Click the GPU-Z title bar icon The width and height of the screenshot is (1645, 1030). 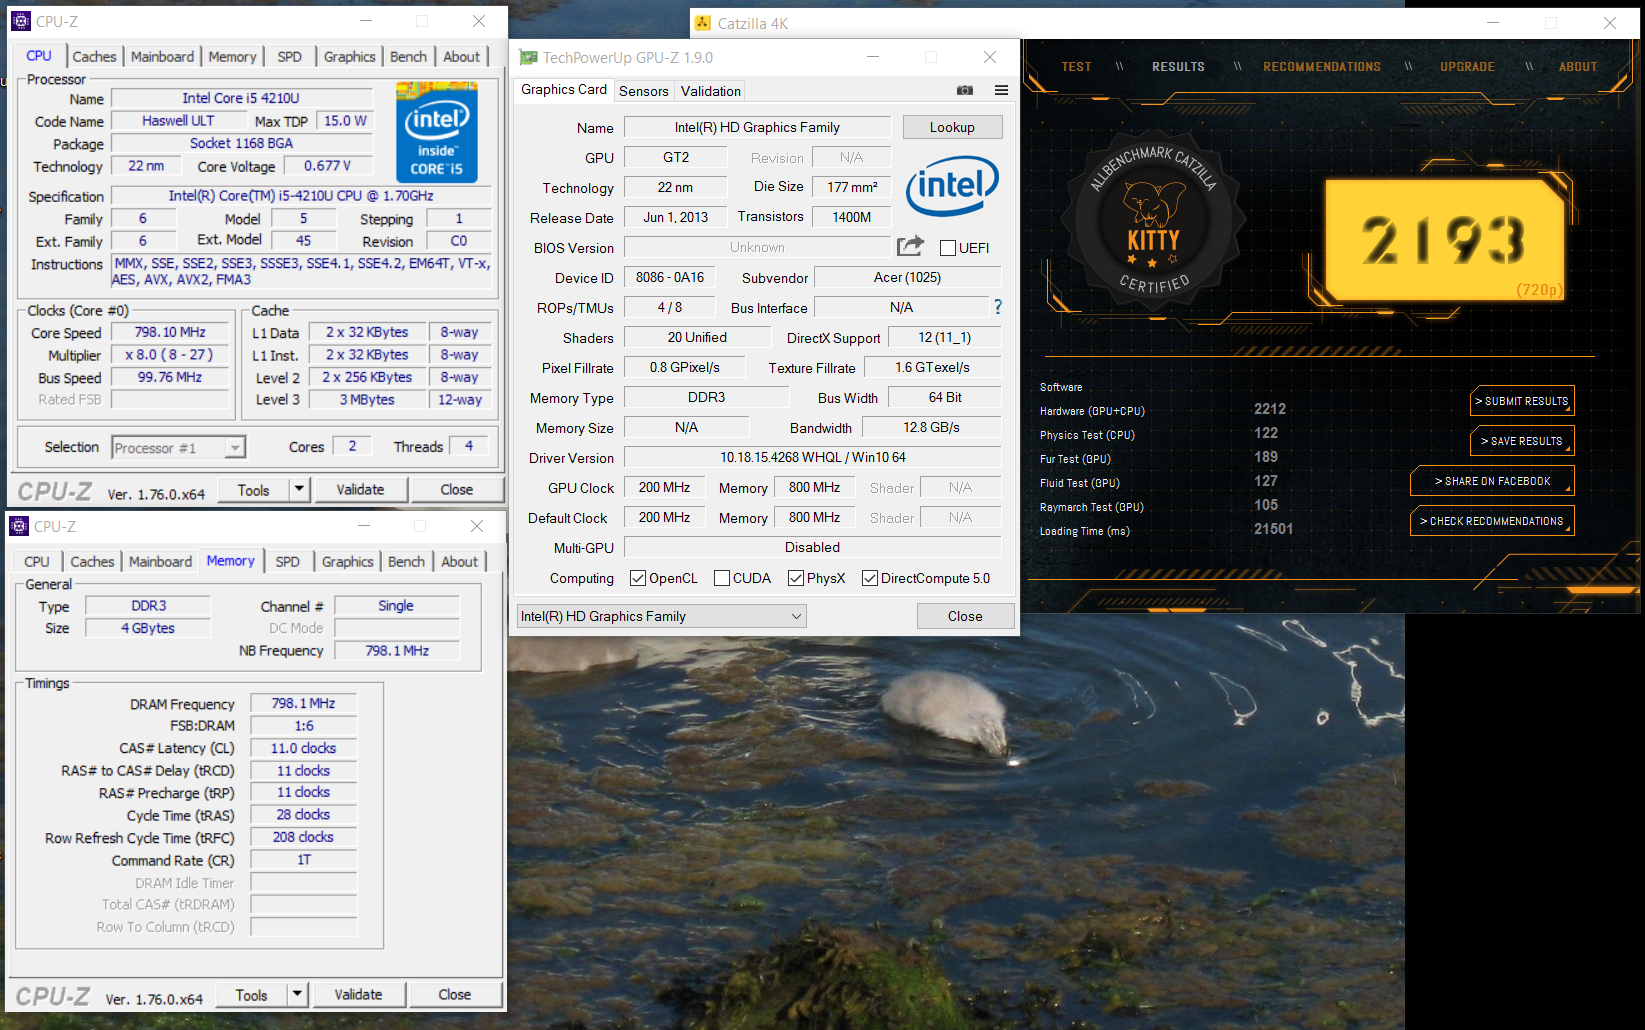tap(528, 58)
